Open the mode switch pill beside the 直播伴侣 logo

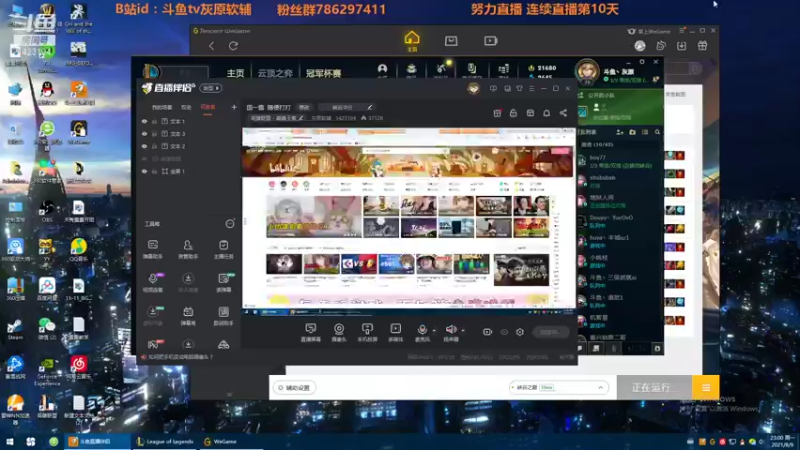(x=211, y=88)
